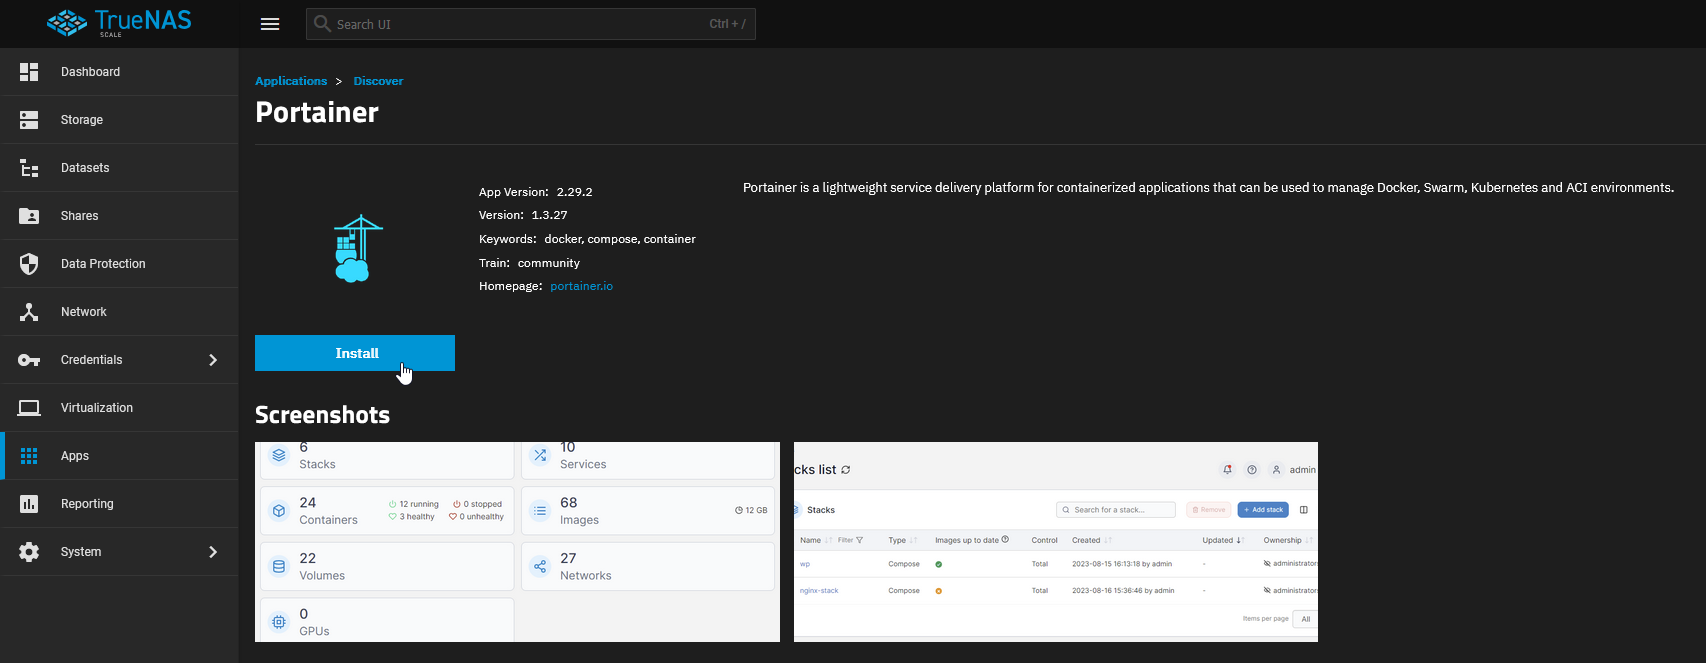Open the Reporting page
The height and width of the screenshot is (663, 1706).
[x=119, y=504]
